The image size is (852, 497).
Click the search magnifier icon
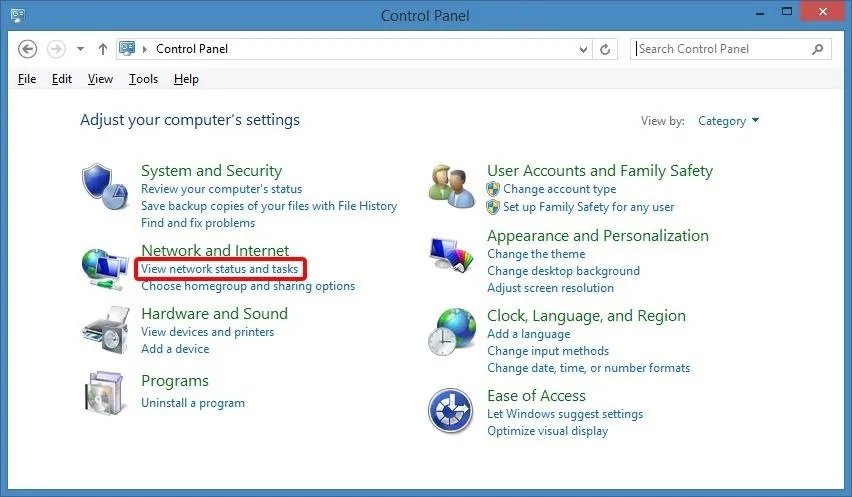coord(817,49)
